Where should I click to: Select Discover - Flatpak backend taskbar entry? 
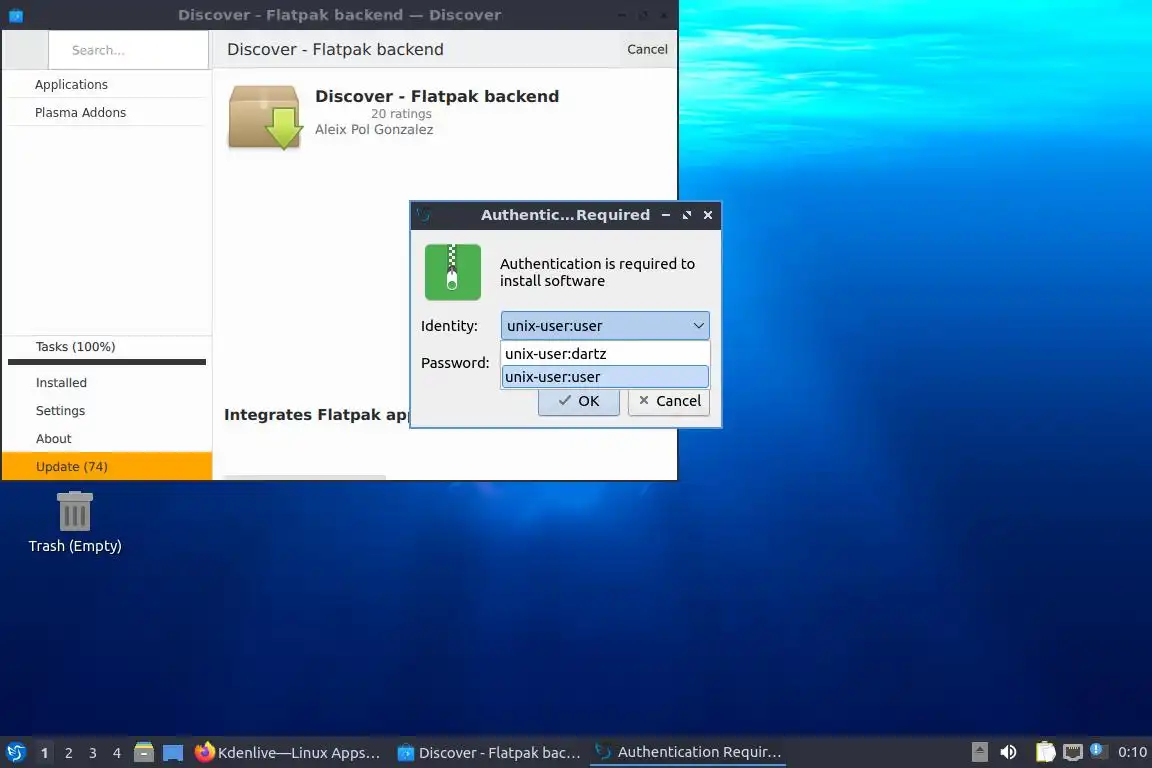pyautogui.click(x=489, y=753)
